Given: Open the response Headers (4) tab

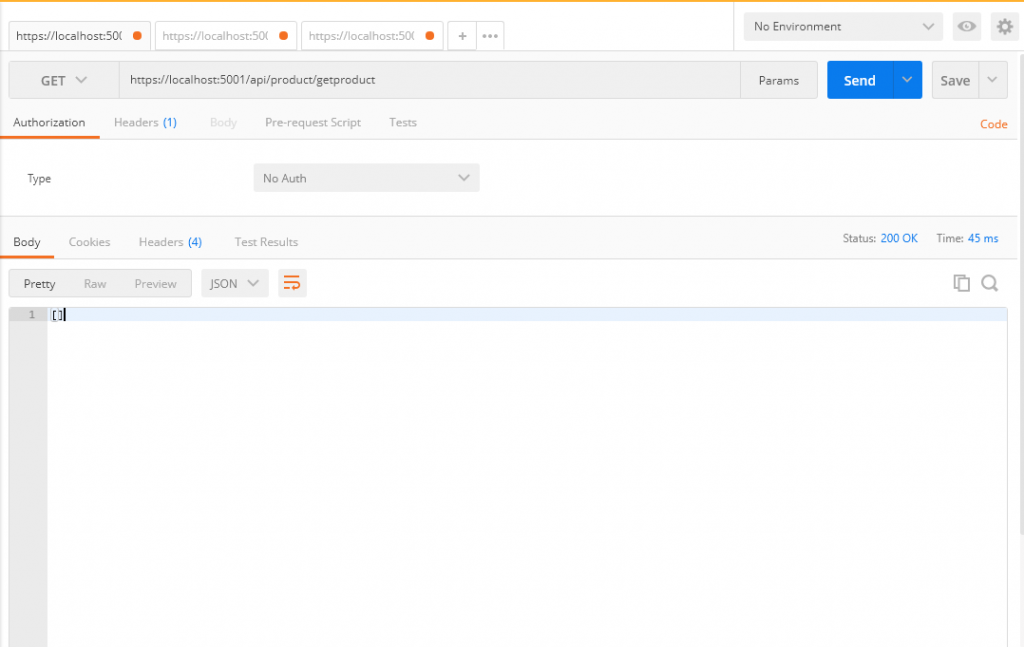Looking at the screenshot, I should pos(170,242).
